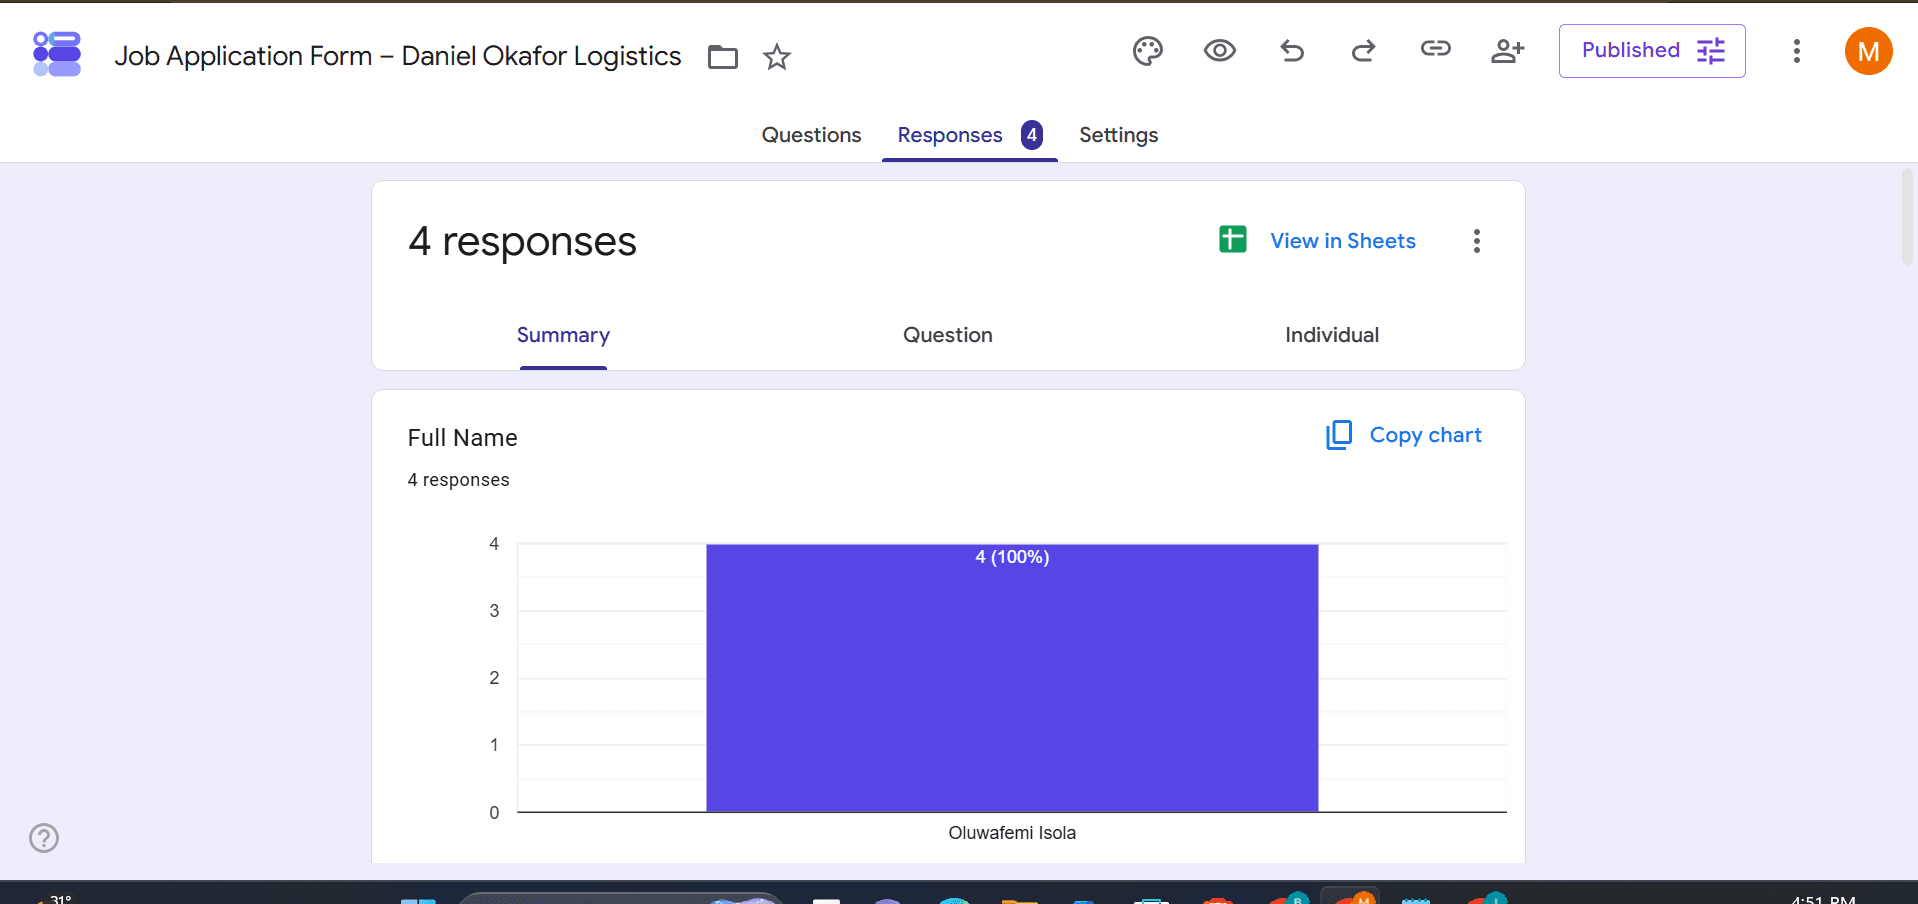This screenshot has width=1918, height=904.
Task: Star this form
Action: (777, 57)
